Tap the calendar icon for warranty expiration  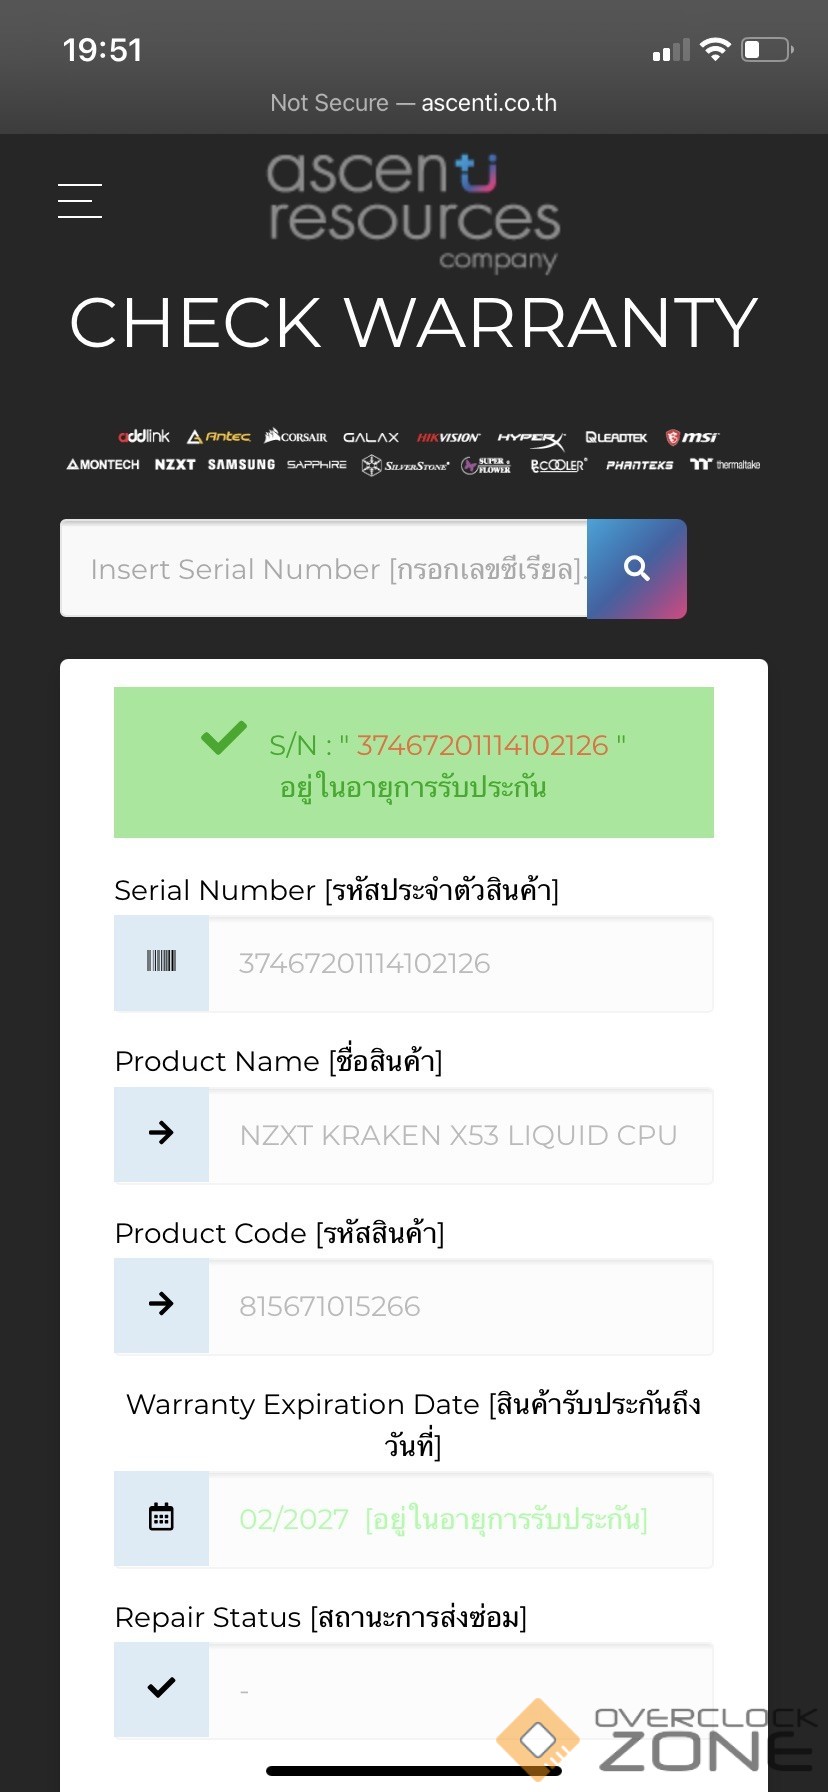tap(161, 1518)
